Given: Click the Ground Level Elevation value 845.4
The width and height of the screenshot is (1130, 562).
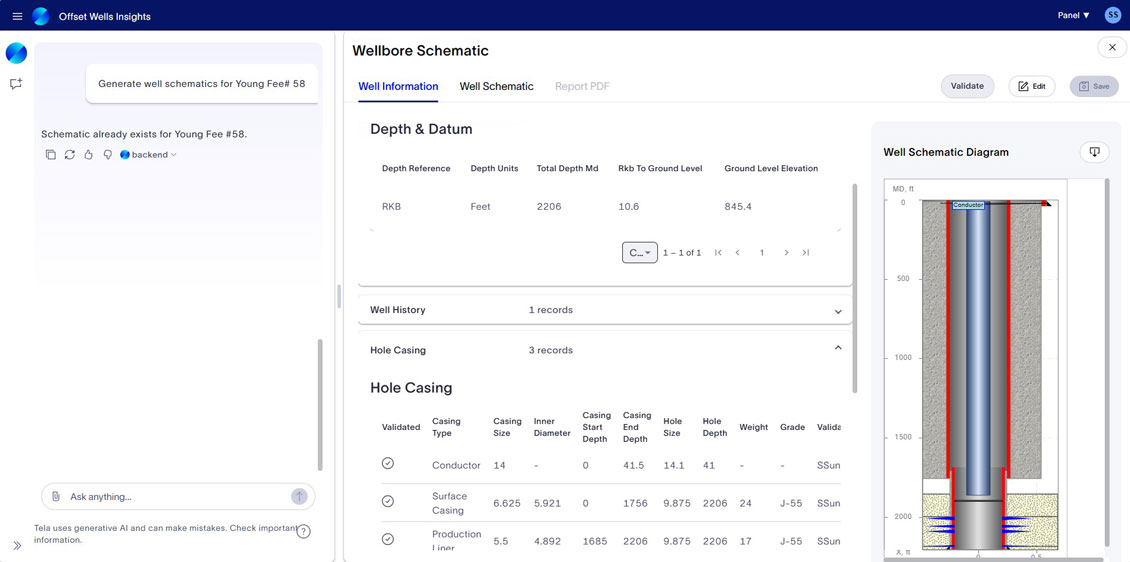Looking at the screenshot, I should [738, 207].
